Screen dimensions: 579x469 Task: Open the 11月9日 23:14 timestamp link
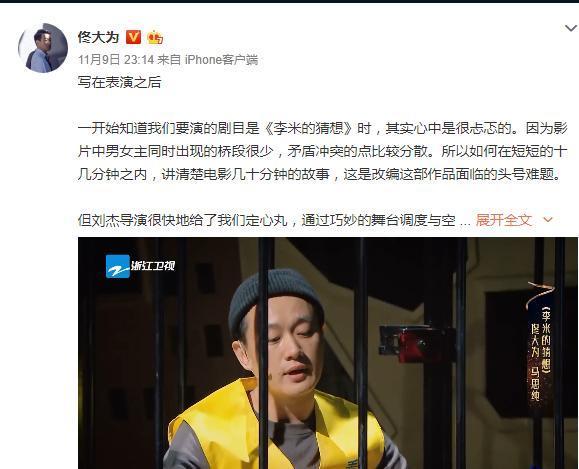[116, 59]
